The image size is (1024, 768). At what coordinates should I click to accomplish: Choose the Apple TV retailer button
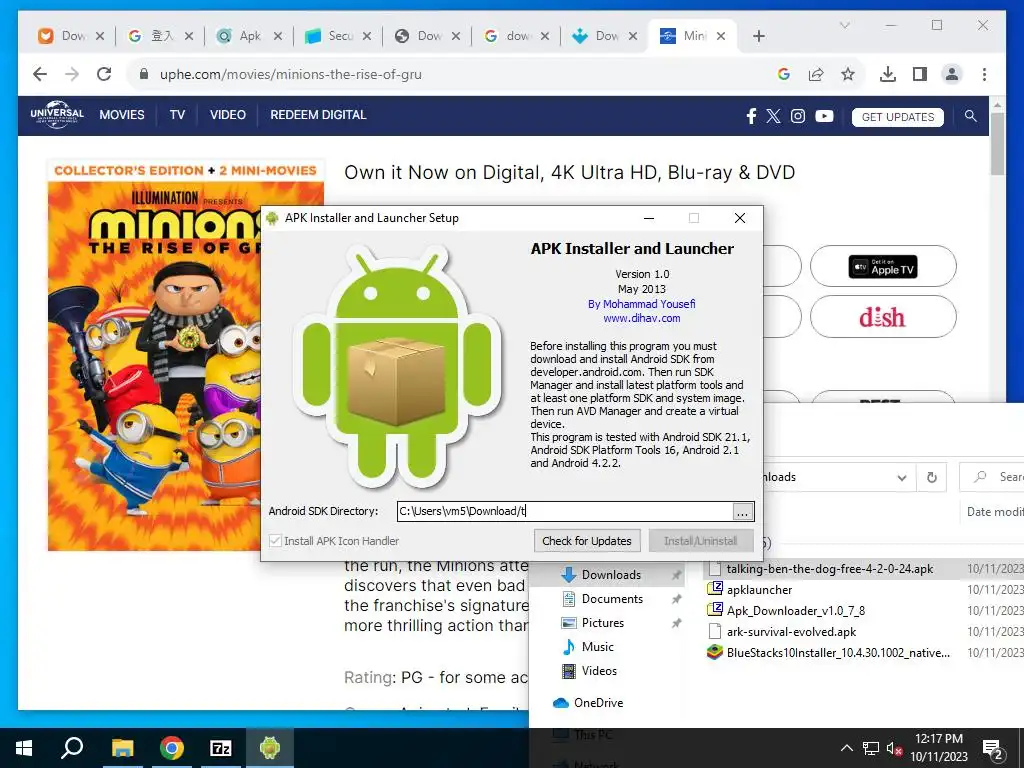(x=883, y=266)
